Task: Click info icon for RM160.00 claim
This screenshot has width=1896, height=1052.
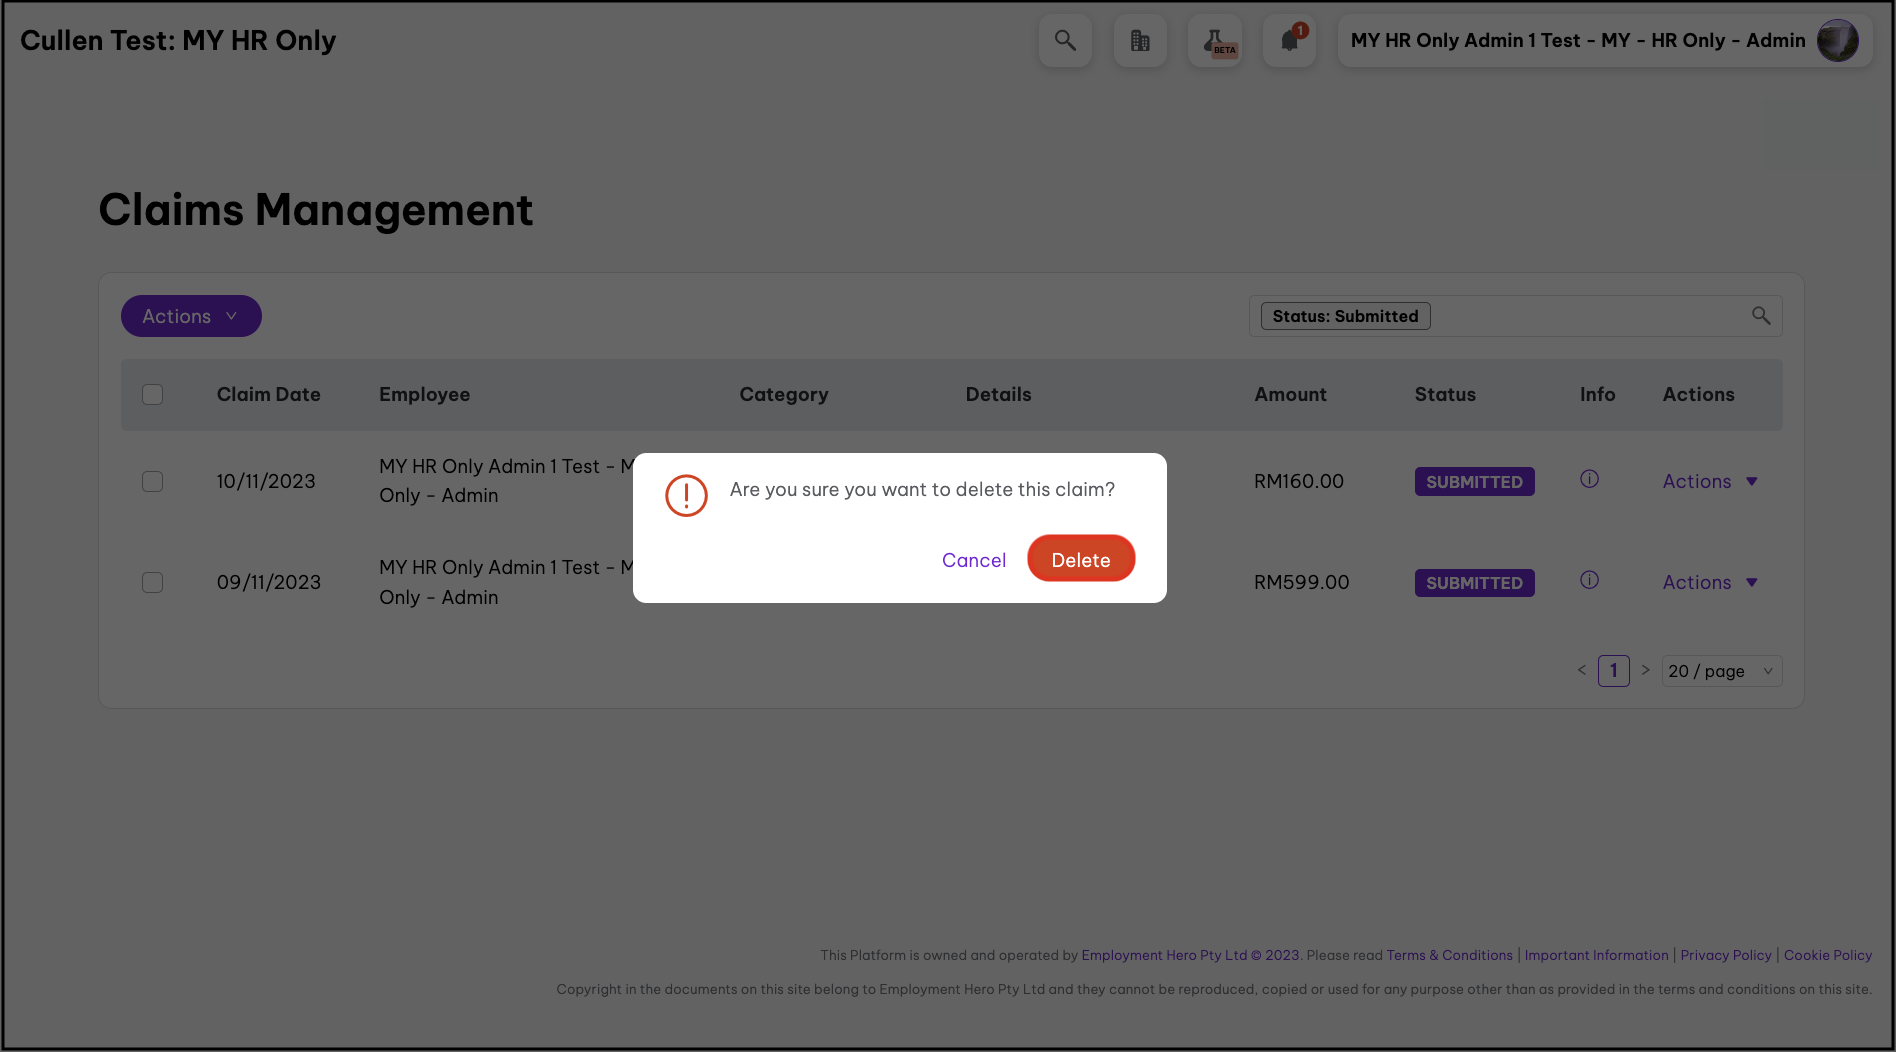Action: click(1589, 479)
